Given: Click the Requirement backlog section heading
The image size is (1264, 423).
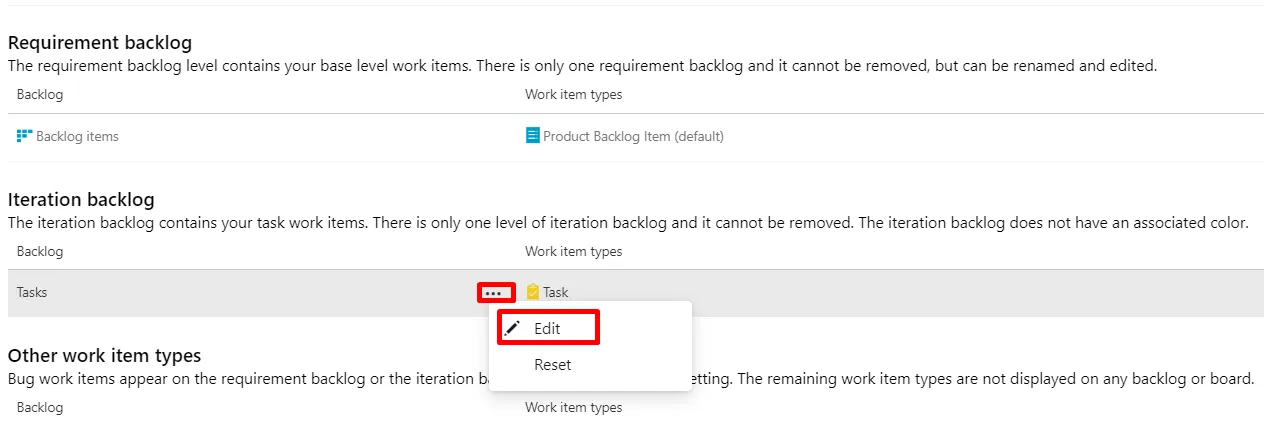Looking at the screenshot, I should pyautogui.click(x=100, y=43).
